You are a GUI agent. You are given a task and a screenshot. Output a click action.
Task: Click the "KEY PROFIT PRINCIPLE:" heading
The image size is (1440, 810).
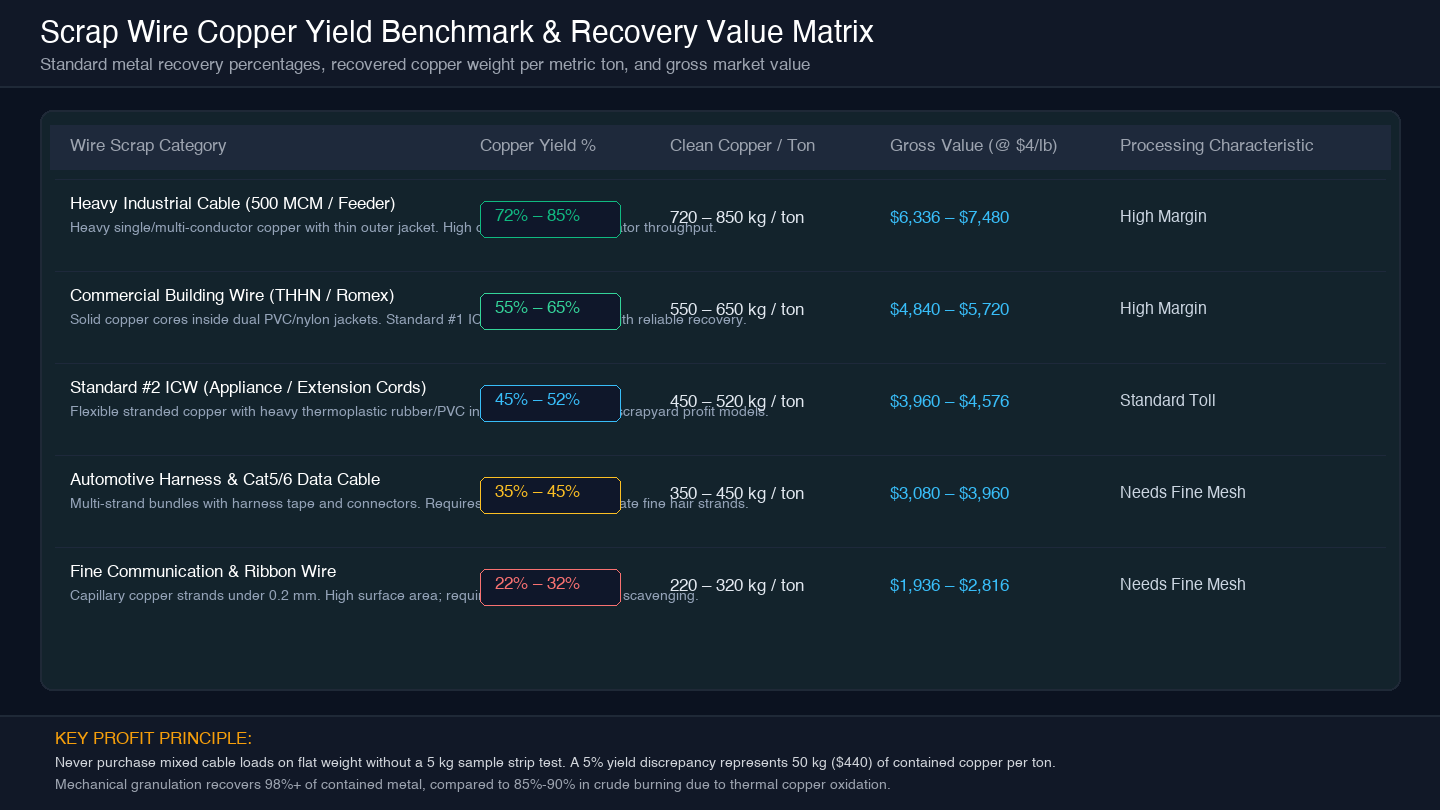154,739
